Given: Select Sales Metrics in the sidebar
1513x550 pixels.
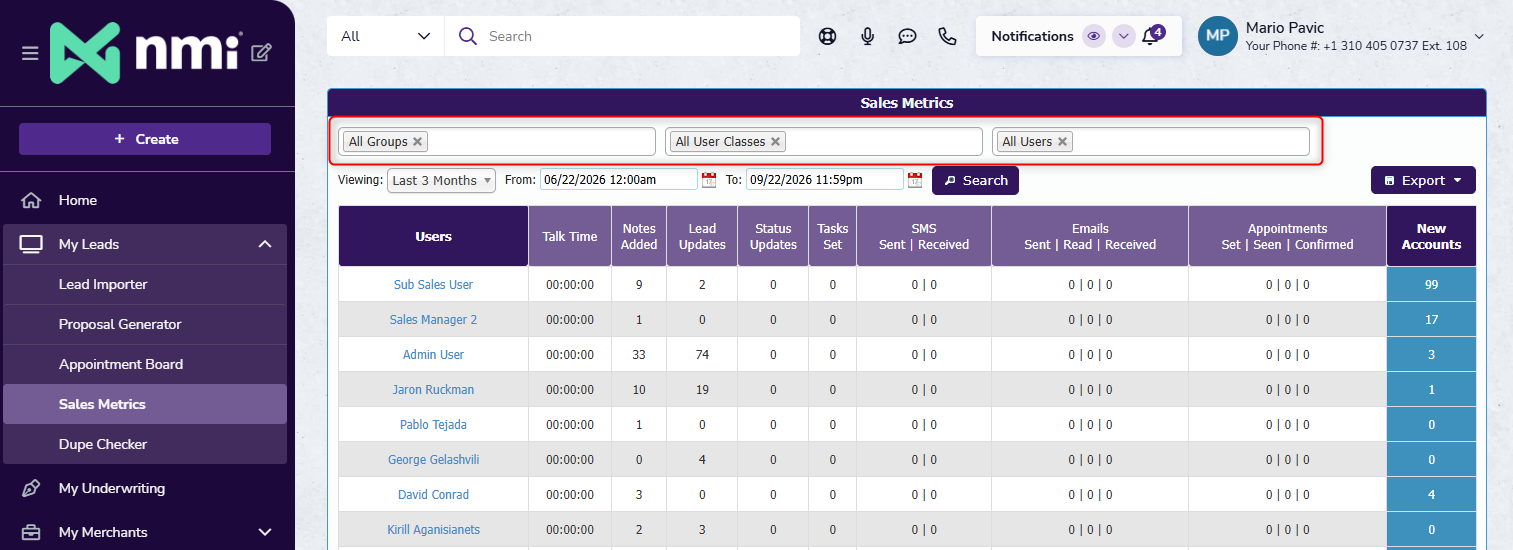Looking at the screenshot, I should [x=145, y=404].
